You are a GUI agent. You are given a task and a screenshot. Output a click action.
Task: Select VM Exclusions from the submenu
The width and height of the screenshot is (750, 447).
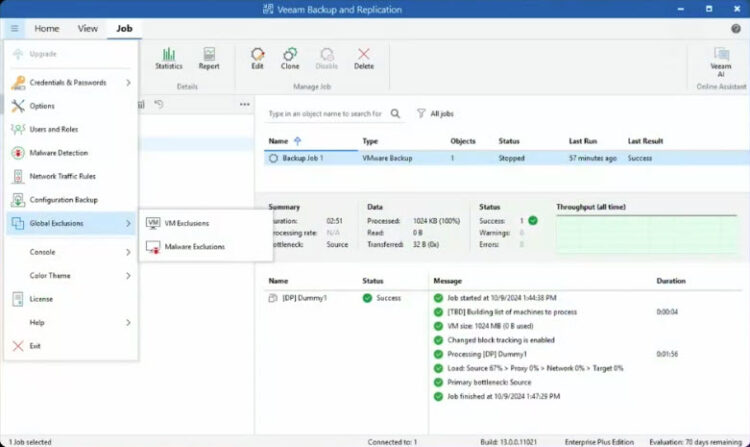point(186,223)
